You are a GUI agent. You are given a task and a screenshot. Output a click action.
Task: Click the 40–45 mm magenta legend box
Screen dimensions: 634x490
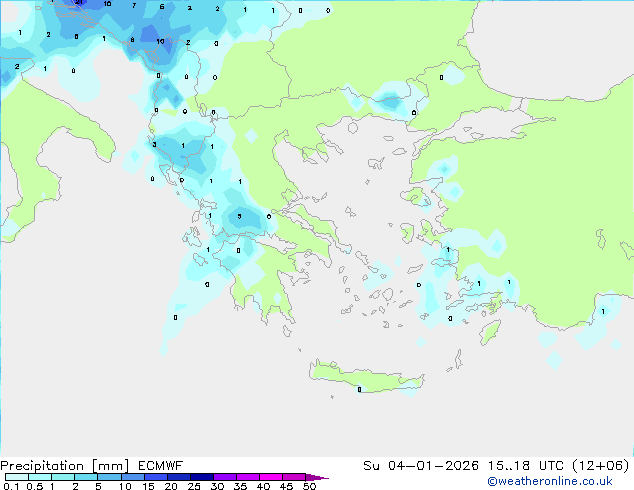(271, 477)
